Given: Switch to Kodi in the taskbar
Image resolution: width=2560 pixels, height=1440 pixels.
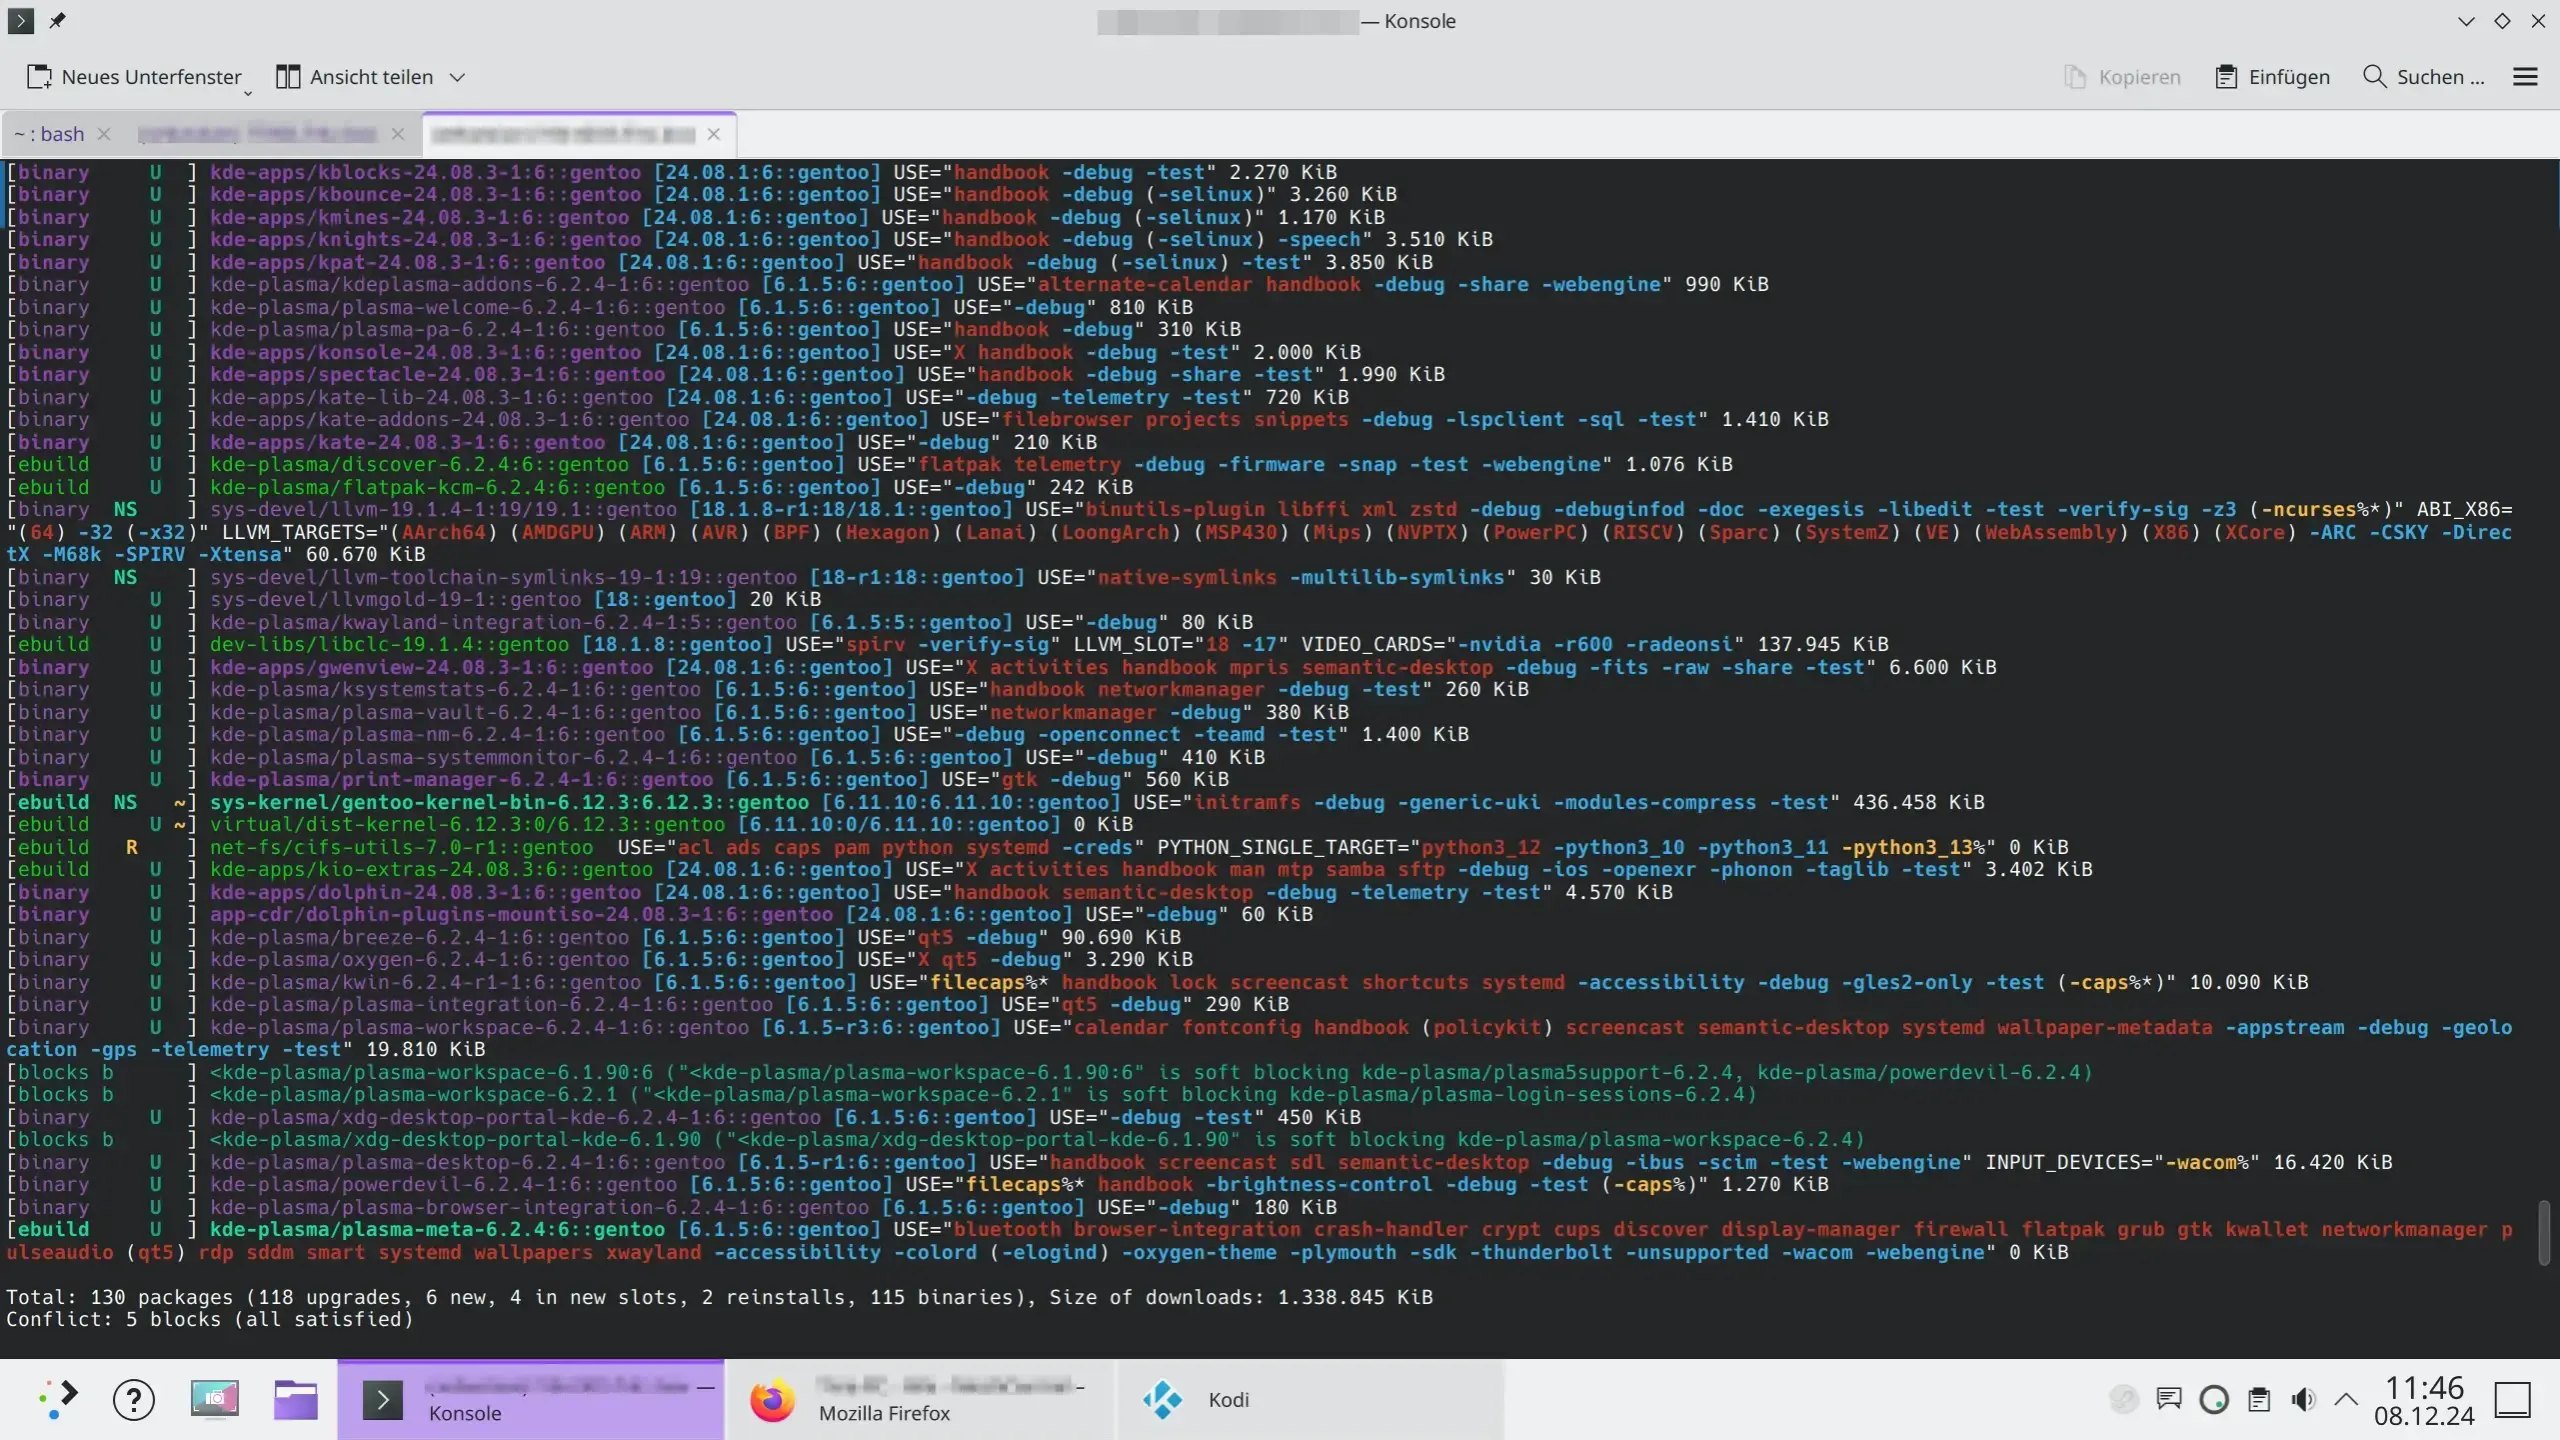Looking at the screenshot, I should [1308, 1399].
